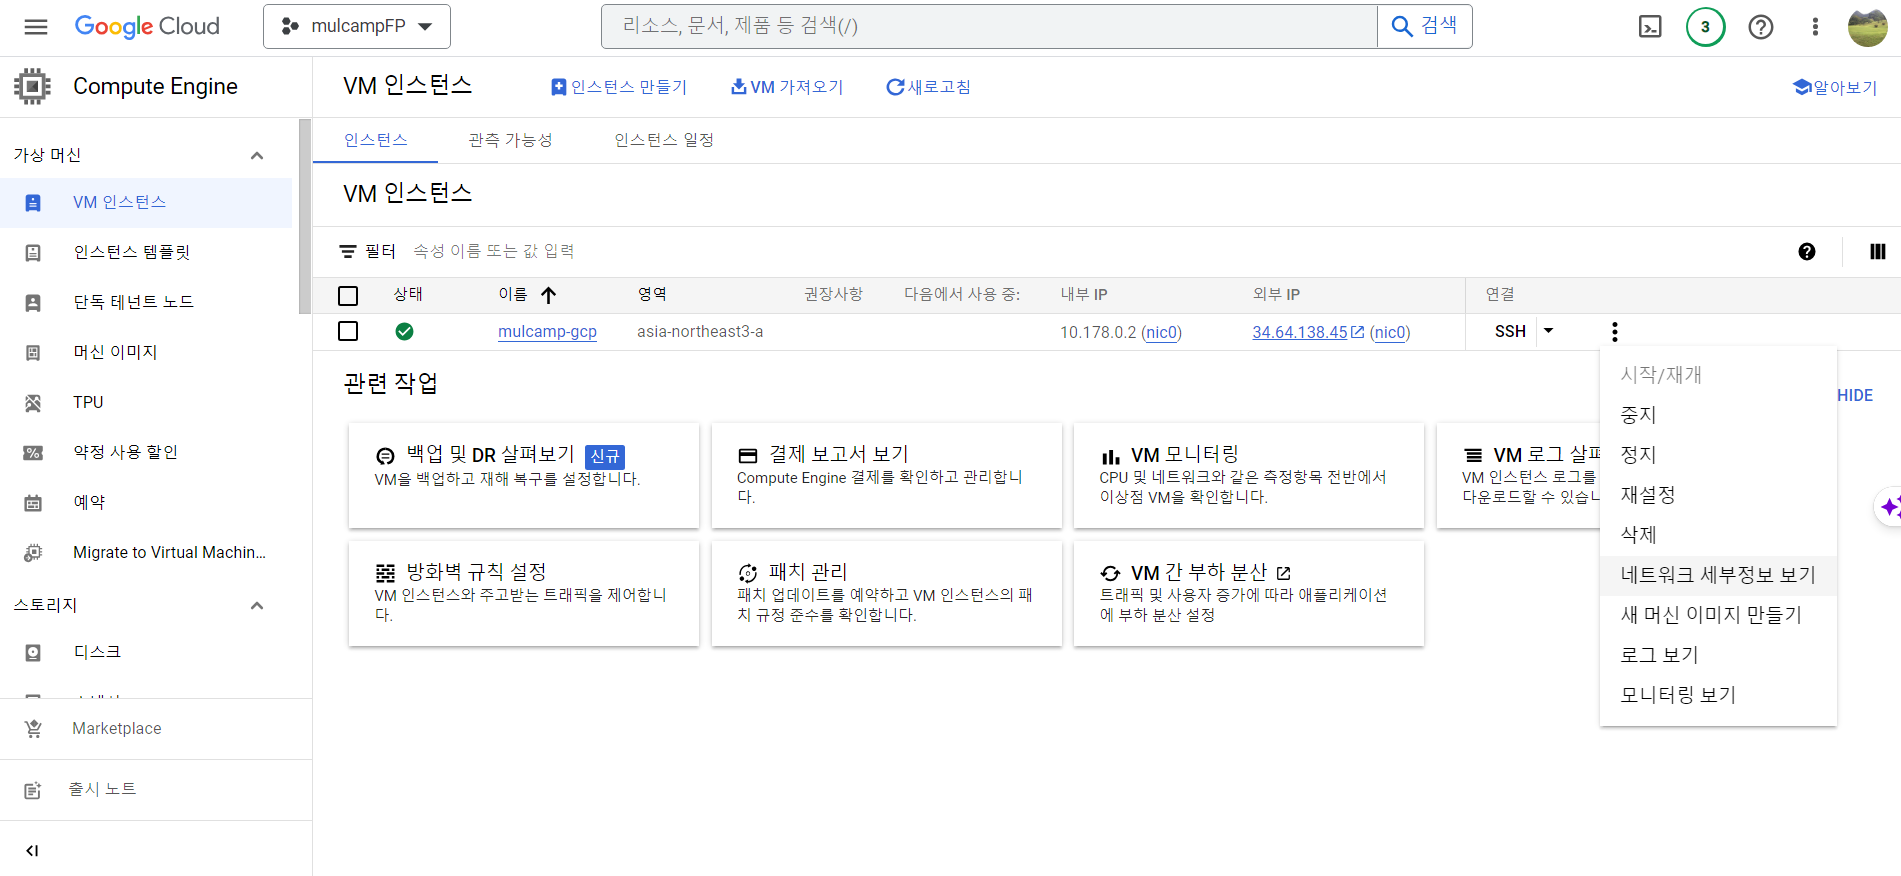
Task: Choose 삭제 from the context menu
Action: click(x=1718, y=535)
